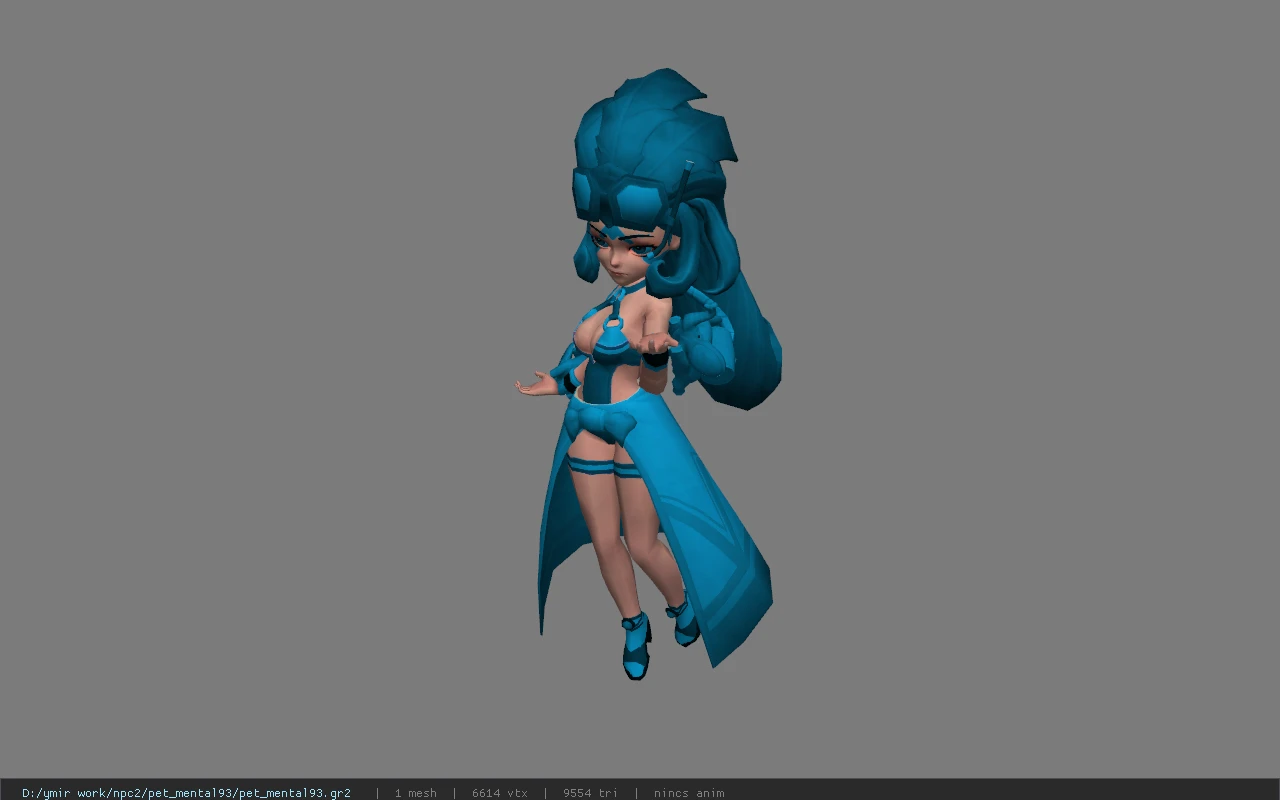Click the '9554 tri' triangle count
Screen dimensions: 1280x800
pyautogui.click(x=590, y=793)
